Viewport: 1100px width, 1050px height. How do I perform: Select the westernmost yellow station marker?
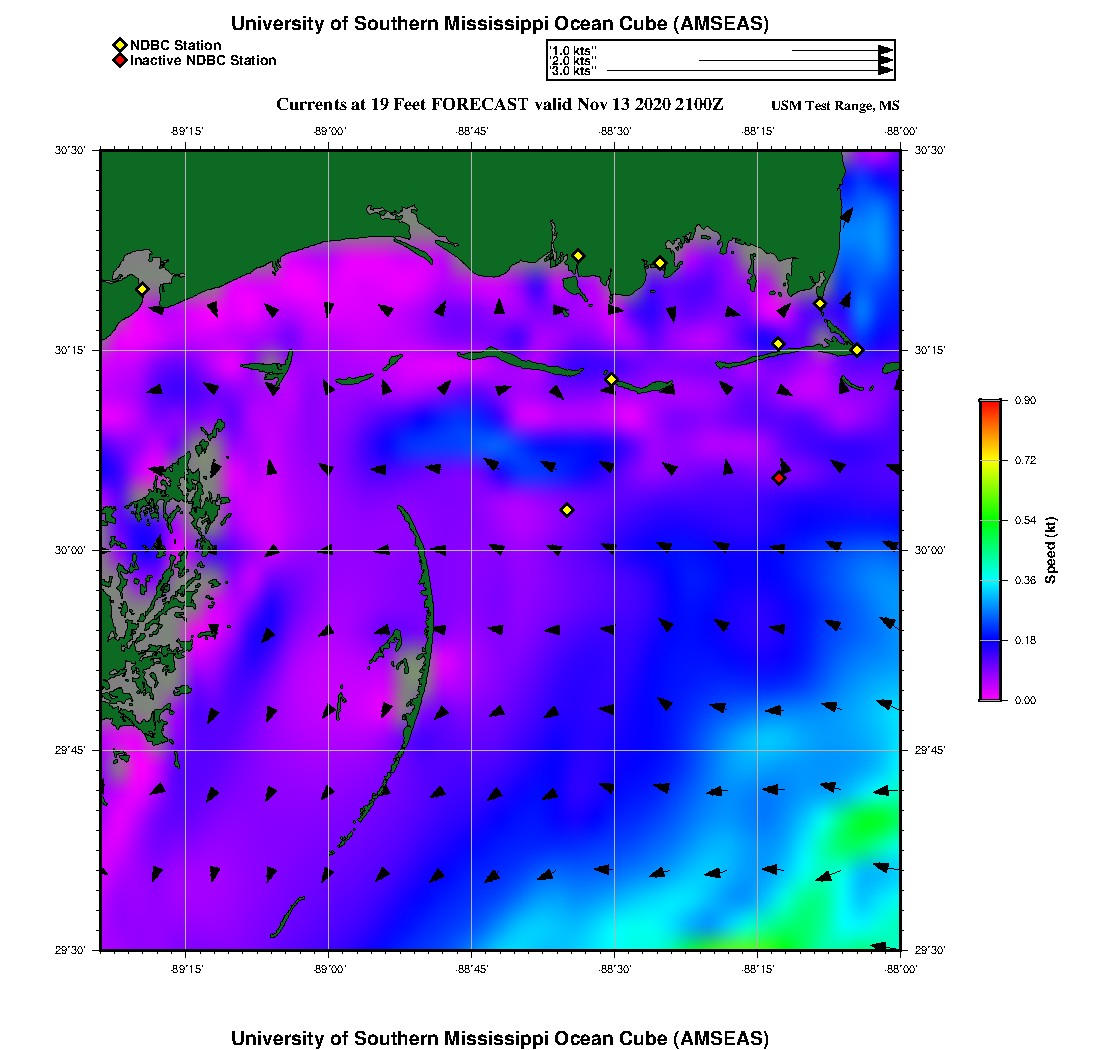pos(142,289)
